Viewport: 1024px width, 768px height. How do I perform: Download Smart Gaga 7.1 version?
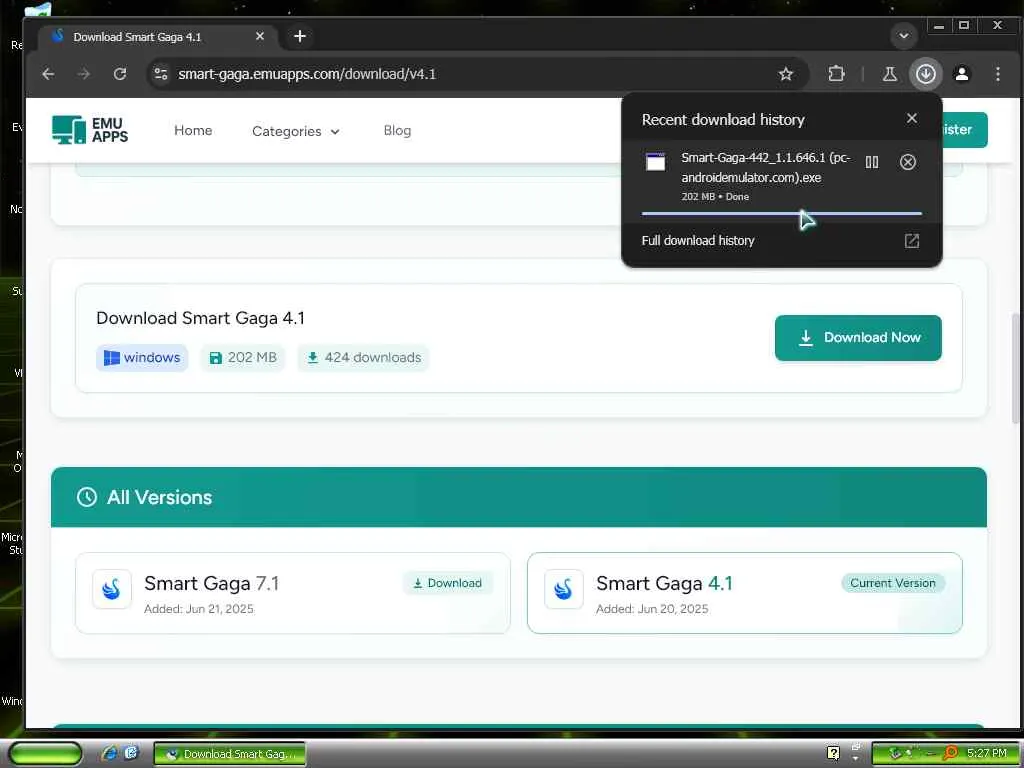448,583
